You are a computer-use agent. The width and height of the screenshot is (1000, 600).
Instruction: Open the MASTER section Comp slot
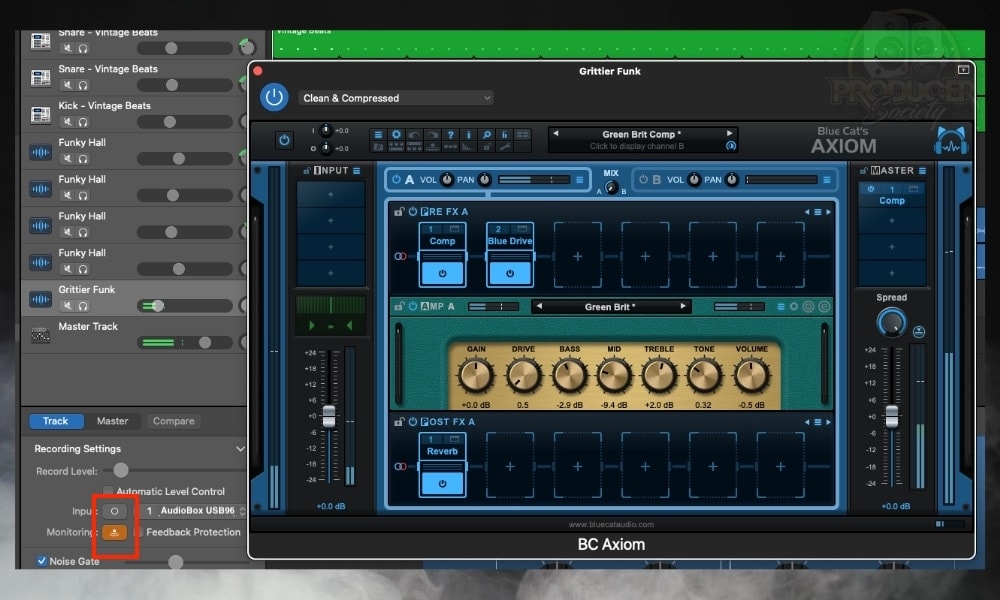892,195
